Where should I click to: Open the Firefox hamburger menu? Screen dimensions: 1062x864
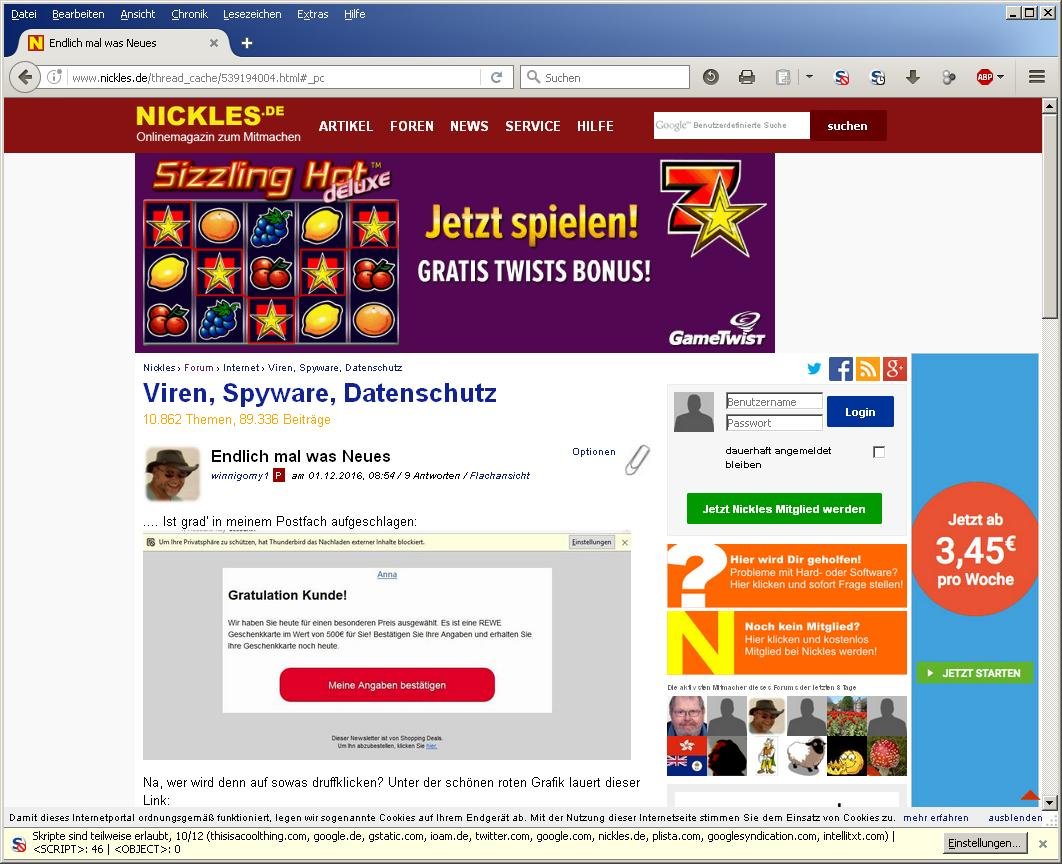[x=1037, y=77]
